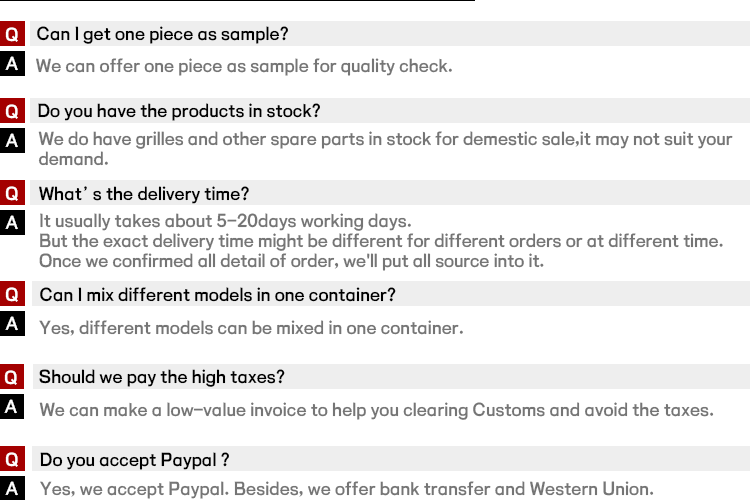Click the Q icon beside mix models question

pos(12,295)
